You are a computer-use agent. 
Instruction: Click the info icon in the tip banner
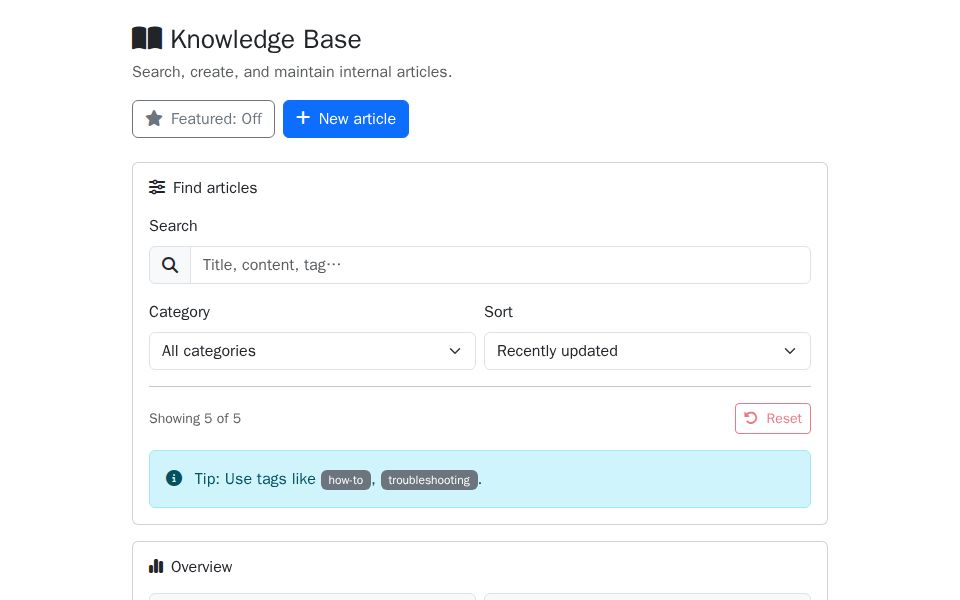pos(173,478)
